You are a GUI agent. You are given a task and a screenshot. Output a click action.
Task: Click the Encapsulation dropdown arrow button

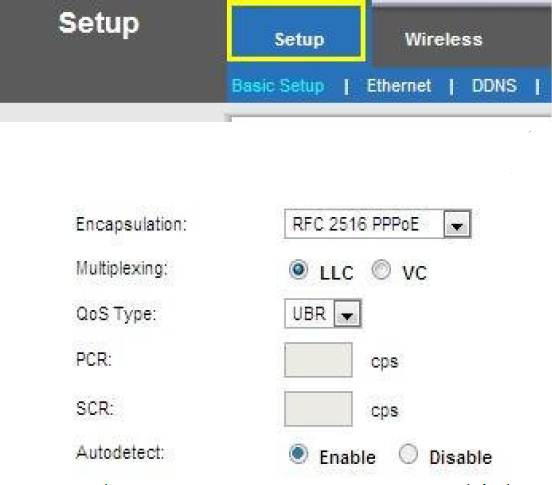point(457,224)
